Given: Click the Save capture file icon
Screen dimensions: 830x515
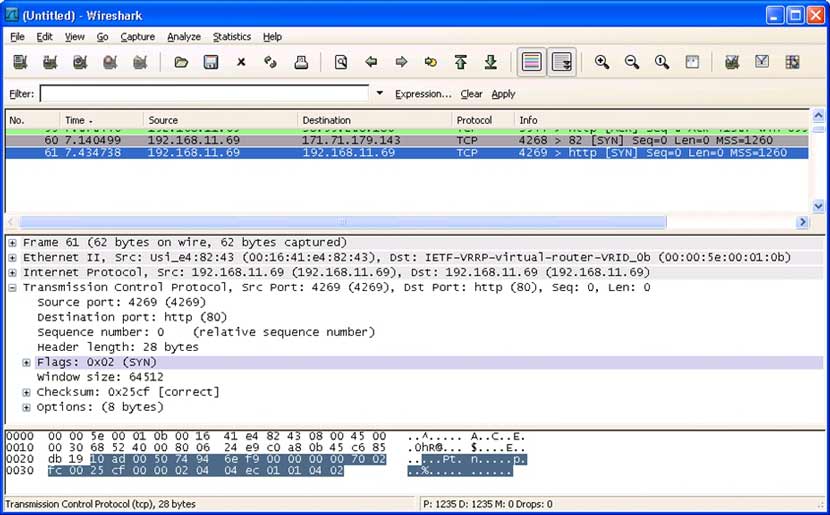Looking at the screenshot, I should point(211,62).
